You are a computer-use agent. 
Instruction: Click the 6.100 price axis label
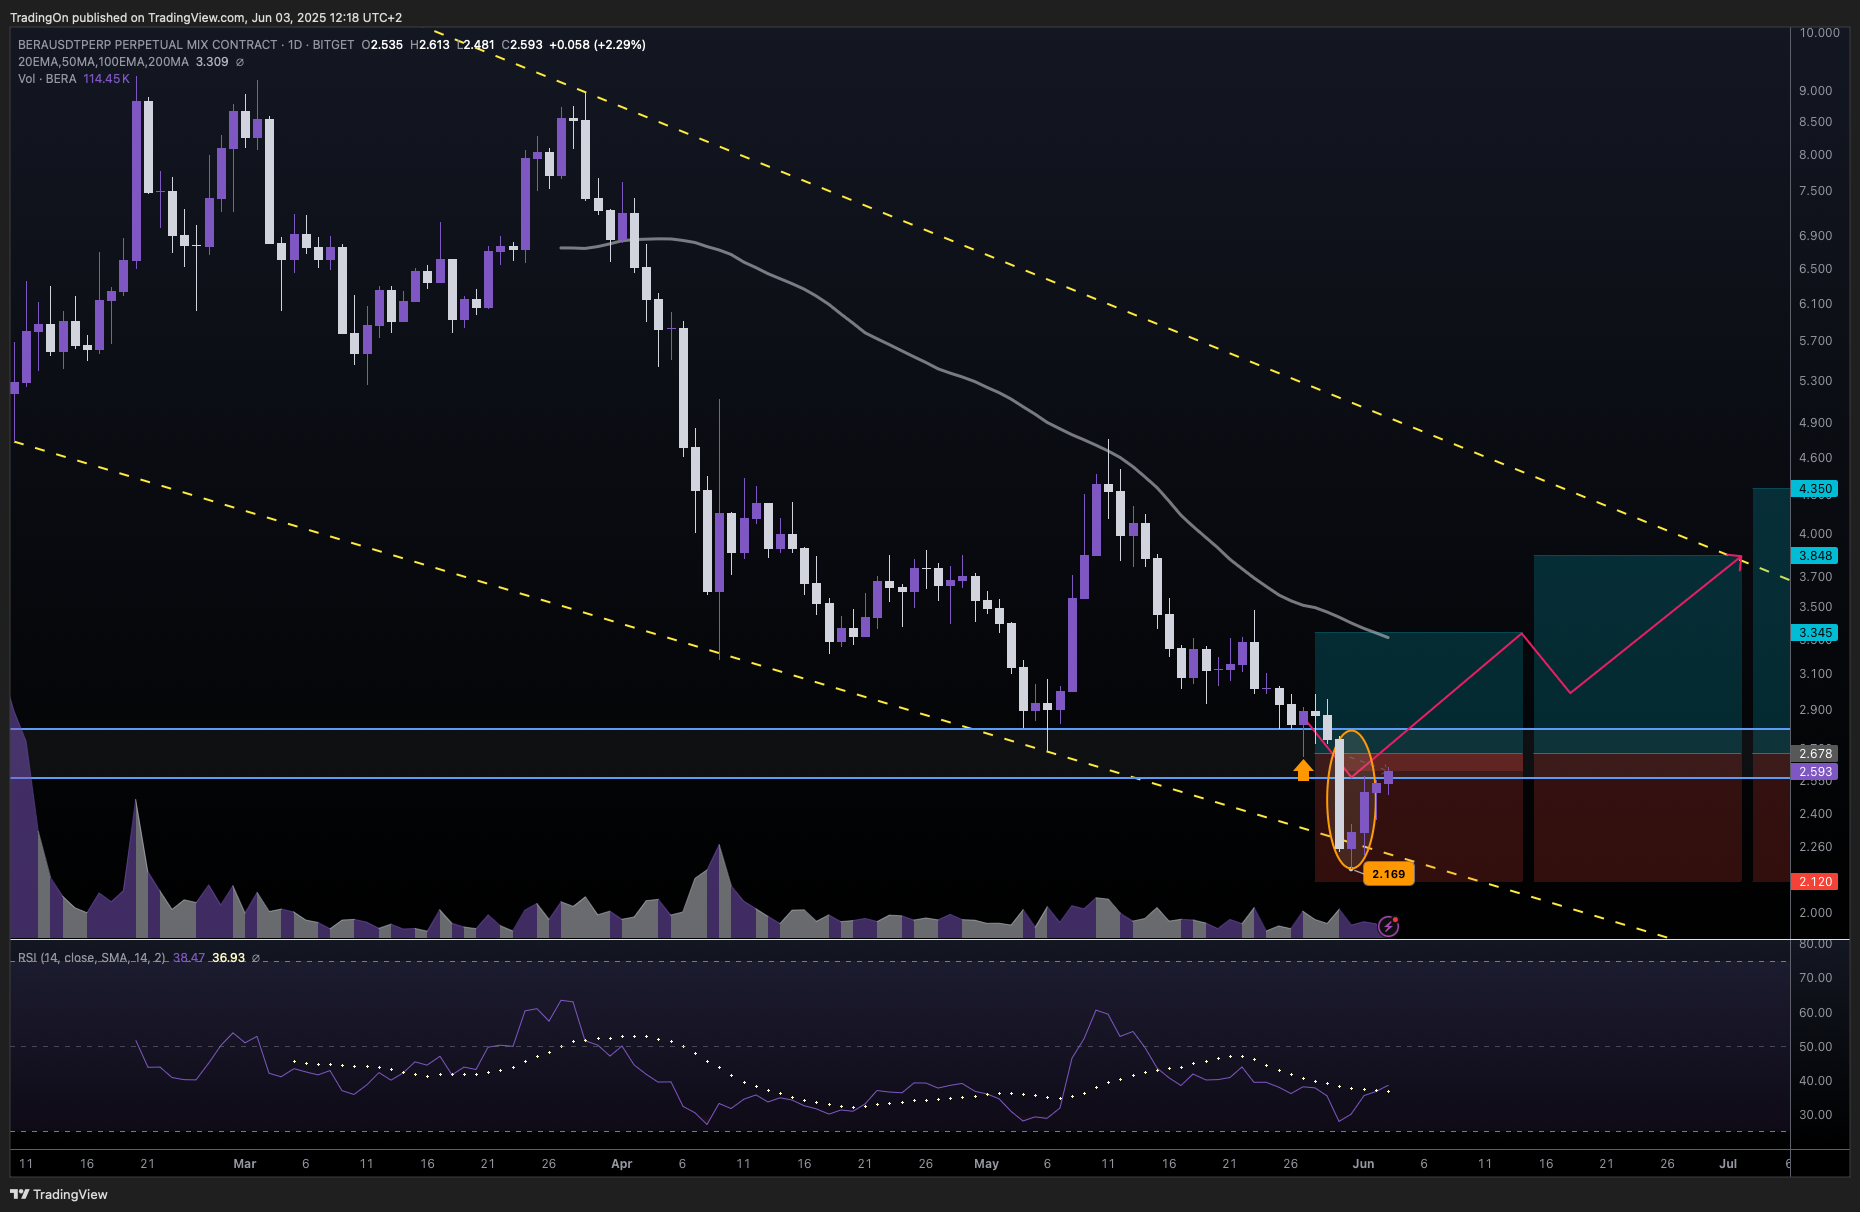[x=1816, y=304]
